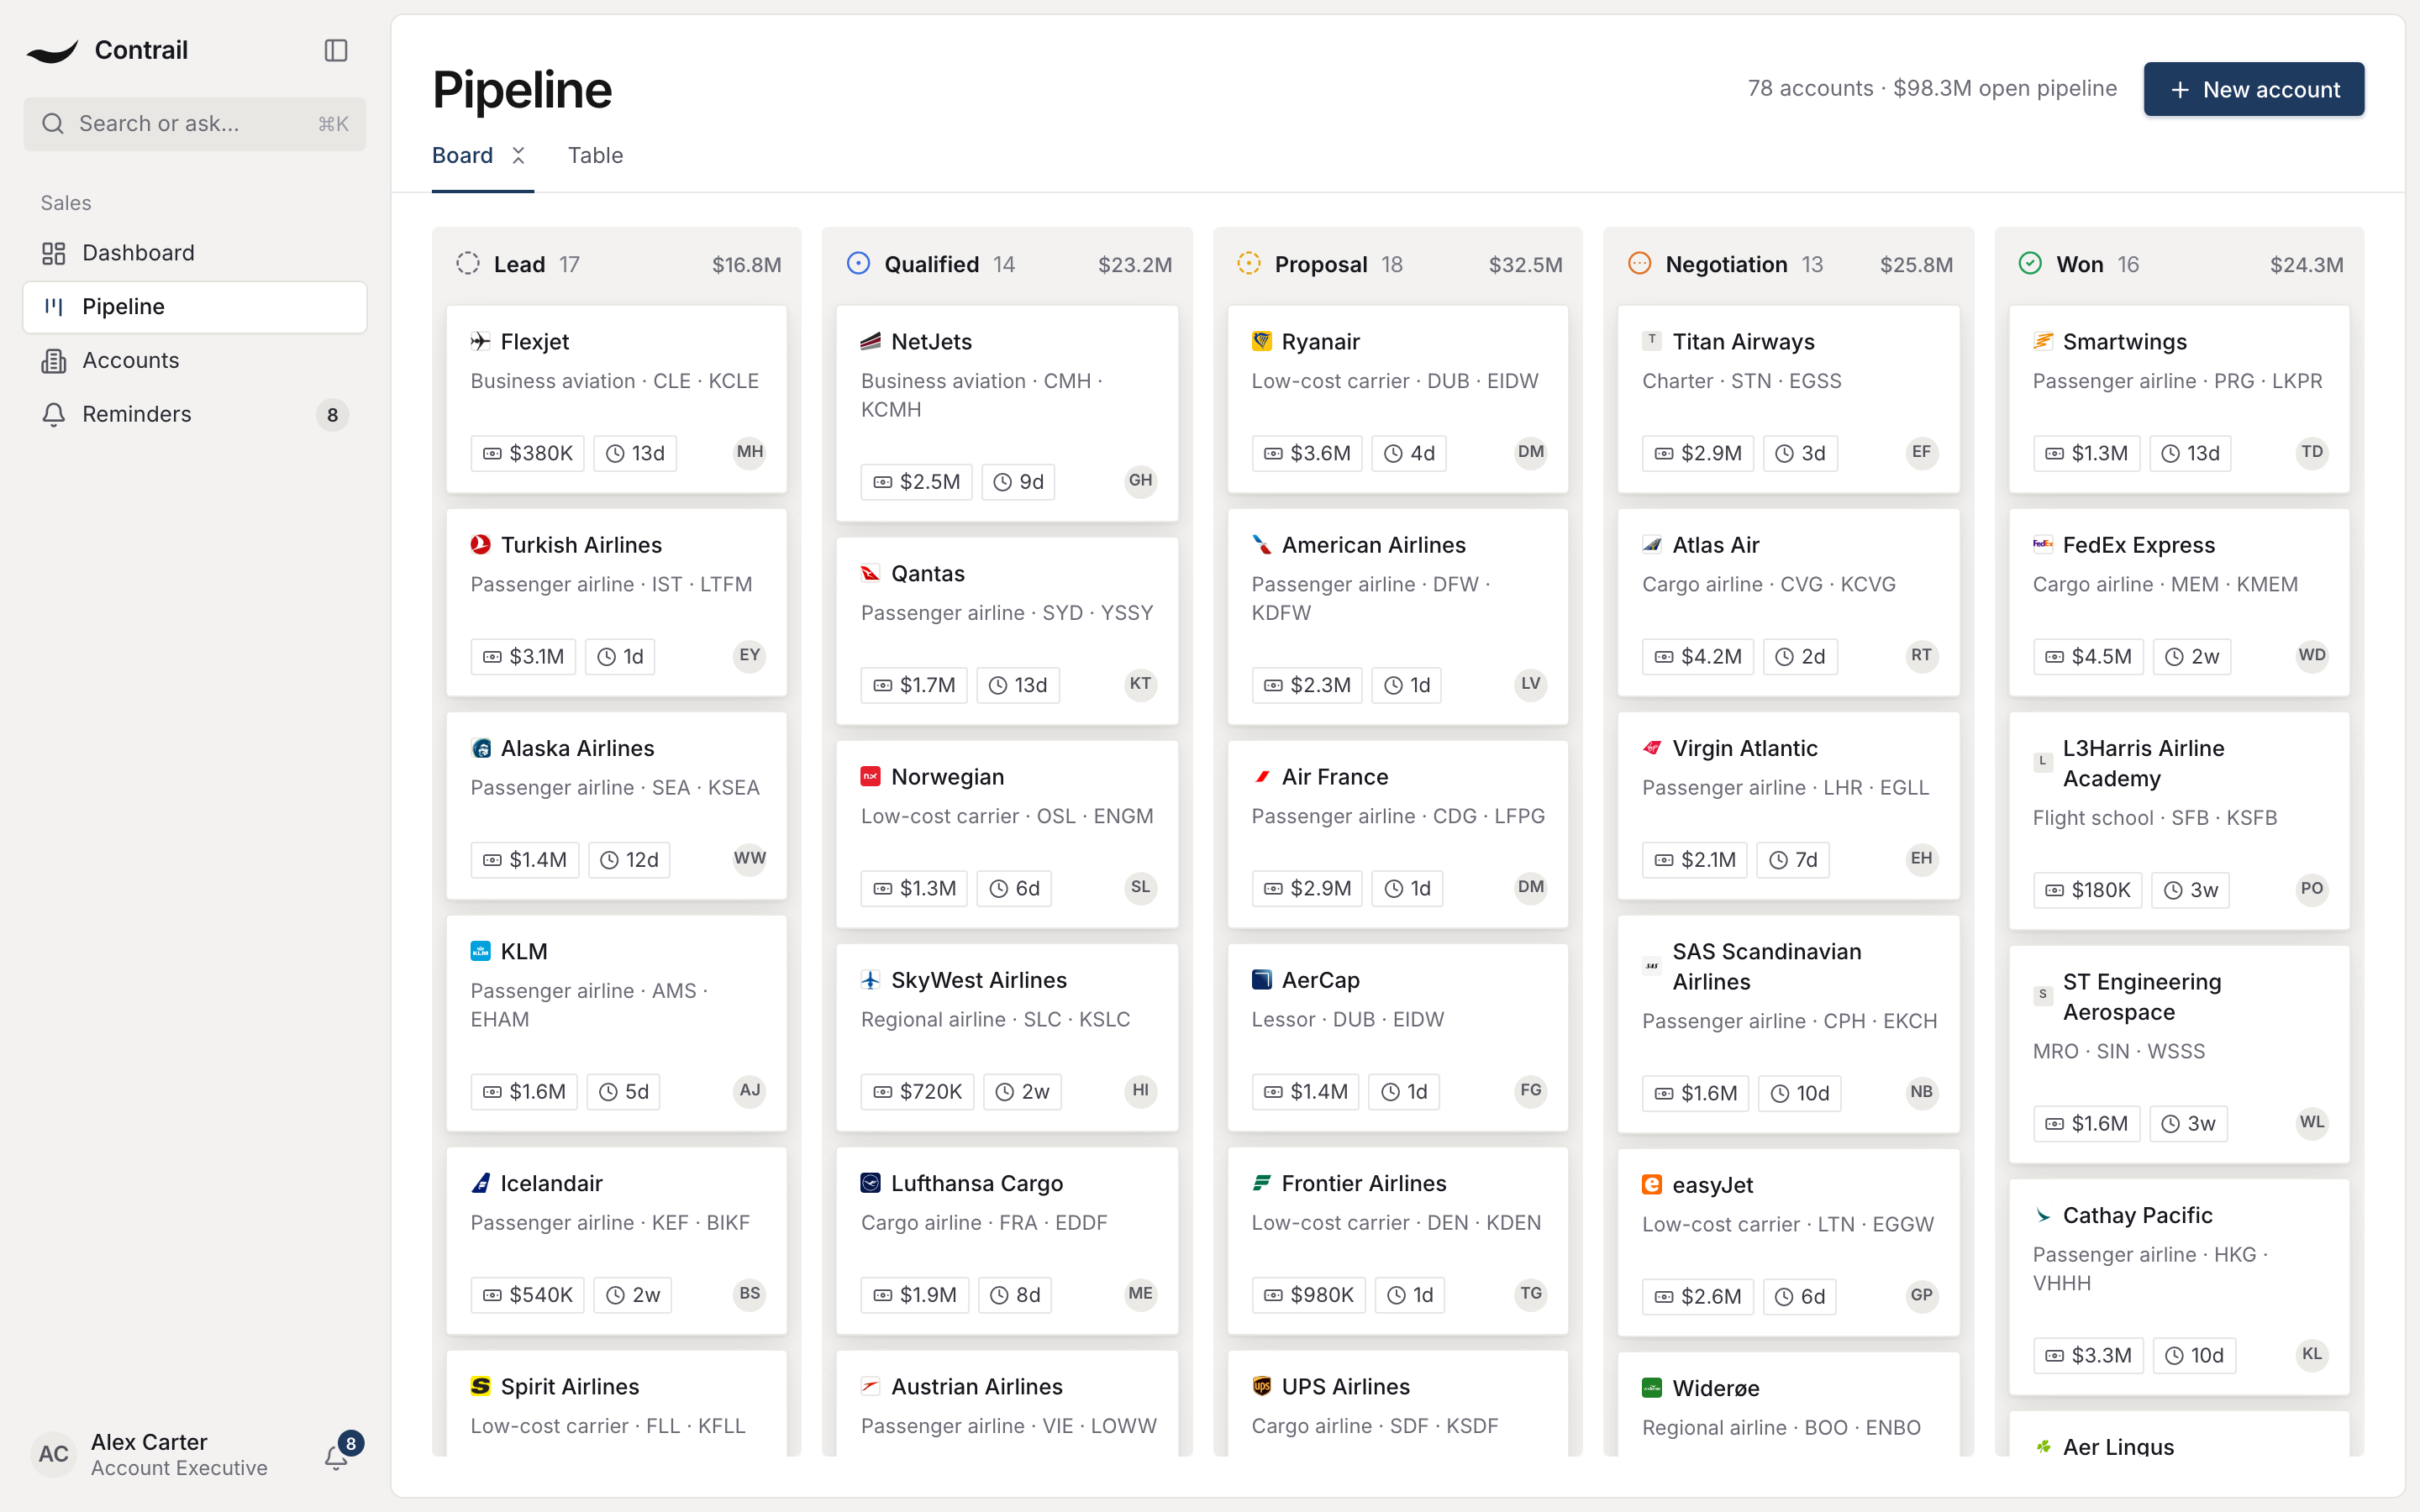Screen dimensions: 2420x1512
Task: Click the Accounts building icon
Action: [x=54, y=360]
